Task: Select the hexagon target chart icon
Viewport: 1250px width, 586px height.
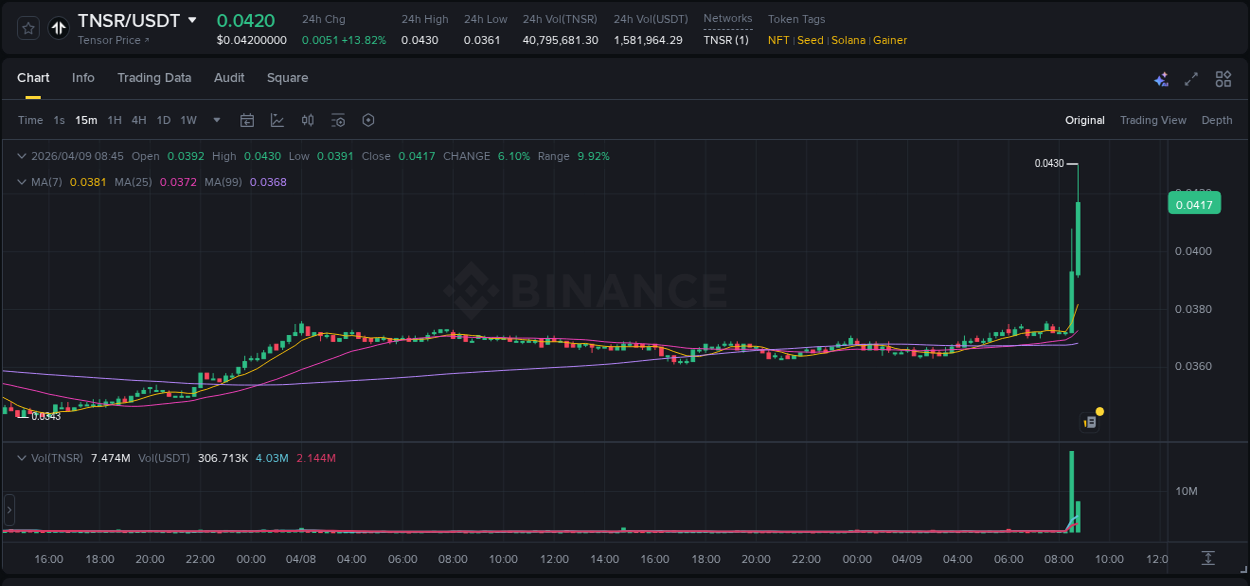Action: (x=368, y=120)
